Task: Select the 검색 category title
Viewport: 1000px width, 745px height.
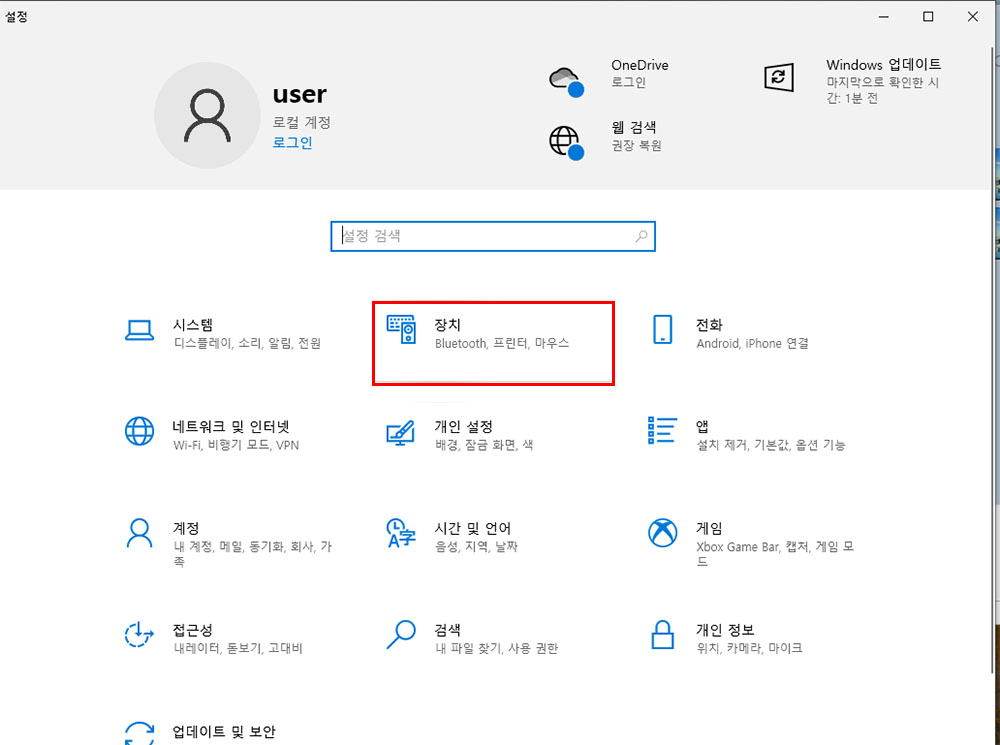Action: coord(447,630)
